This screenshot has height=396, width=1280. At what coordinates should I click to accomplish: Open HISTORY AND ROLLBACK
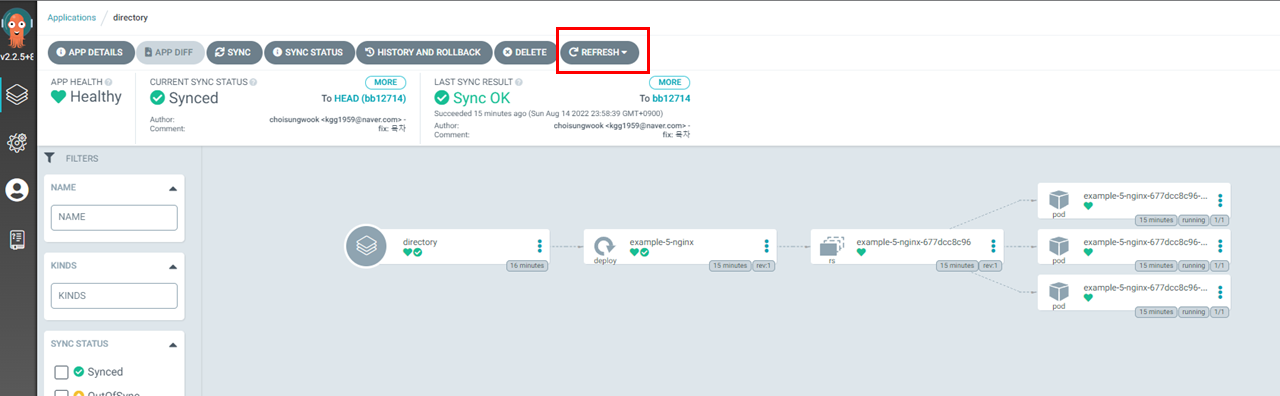click(424, 52)
